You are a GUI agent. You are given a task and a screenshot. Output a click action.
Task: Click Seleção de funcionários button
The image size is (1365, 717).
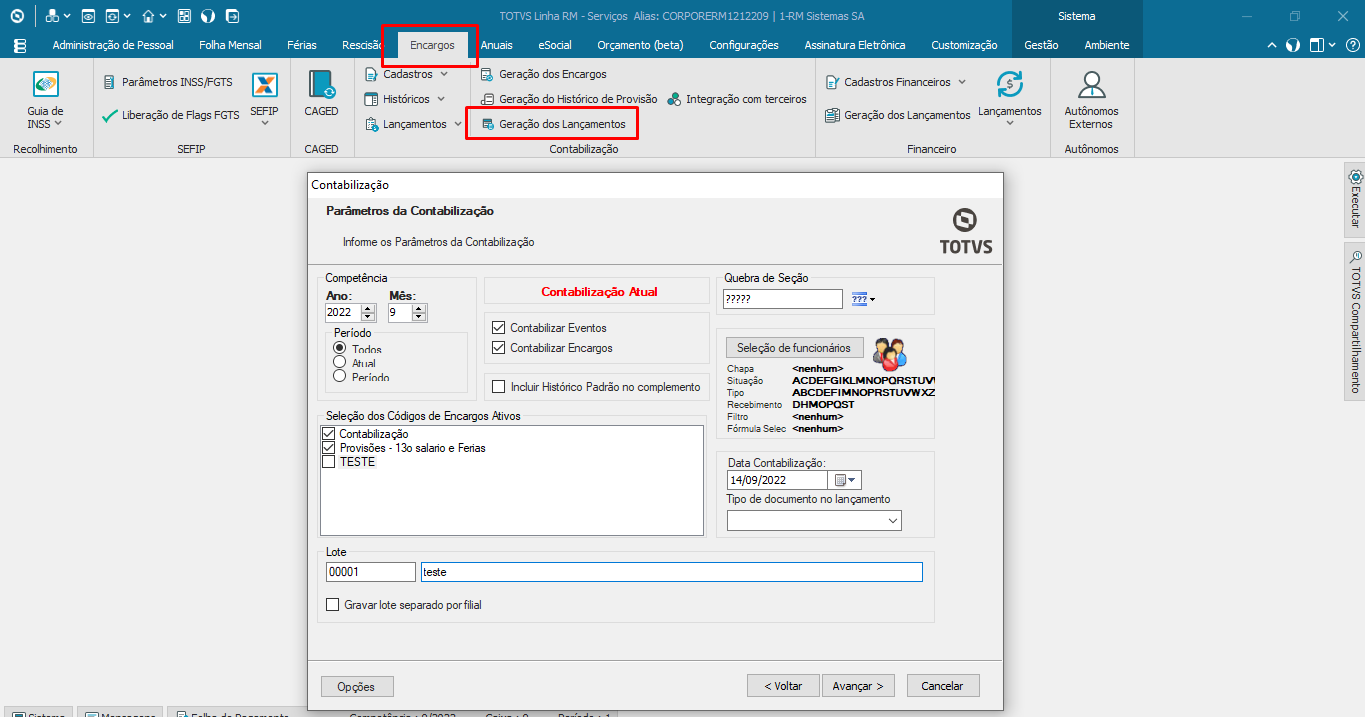point(794,348)
